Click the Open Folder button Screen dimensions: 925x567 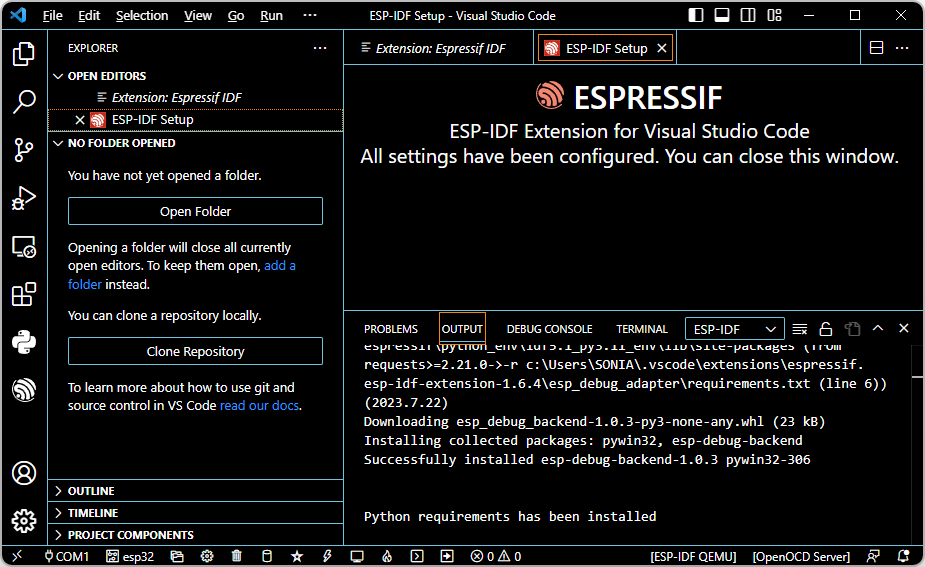point(195,211)
